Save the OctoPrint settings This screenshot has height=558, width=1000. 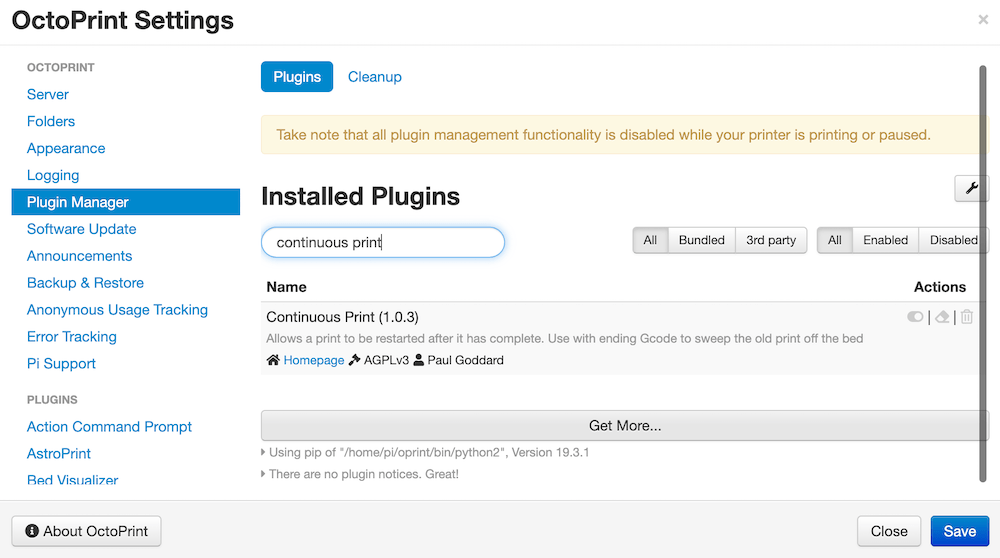[x=959, y=531]
